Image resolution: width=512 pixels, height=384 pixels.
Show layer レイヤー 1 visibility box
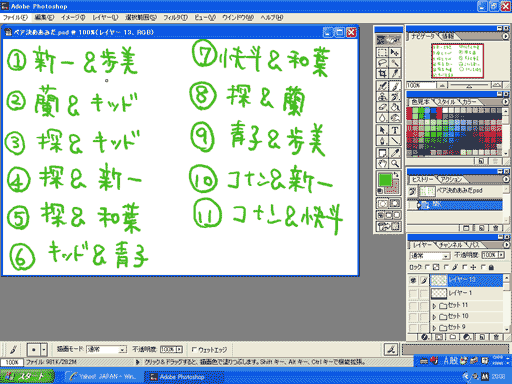(413, 293)
